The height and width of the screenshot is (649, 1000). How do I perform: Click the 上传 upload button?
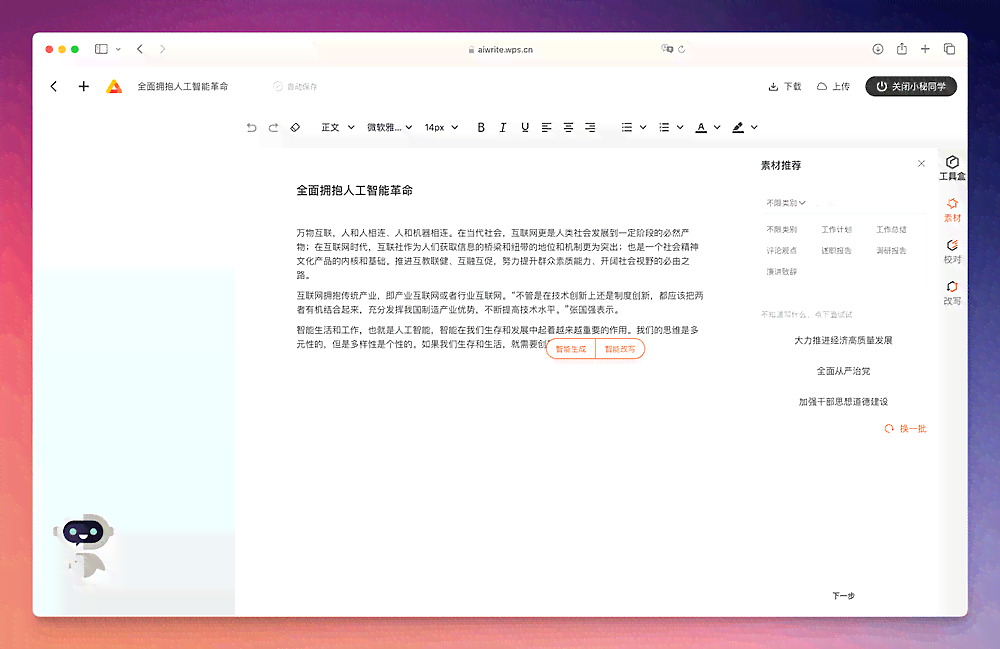click(x=834, y=87)
